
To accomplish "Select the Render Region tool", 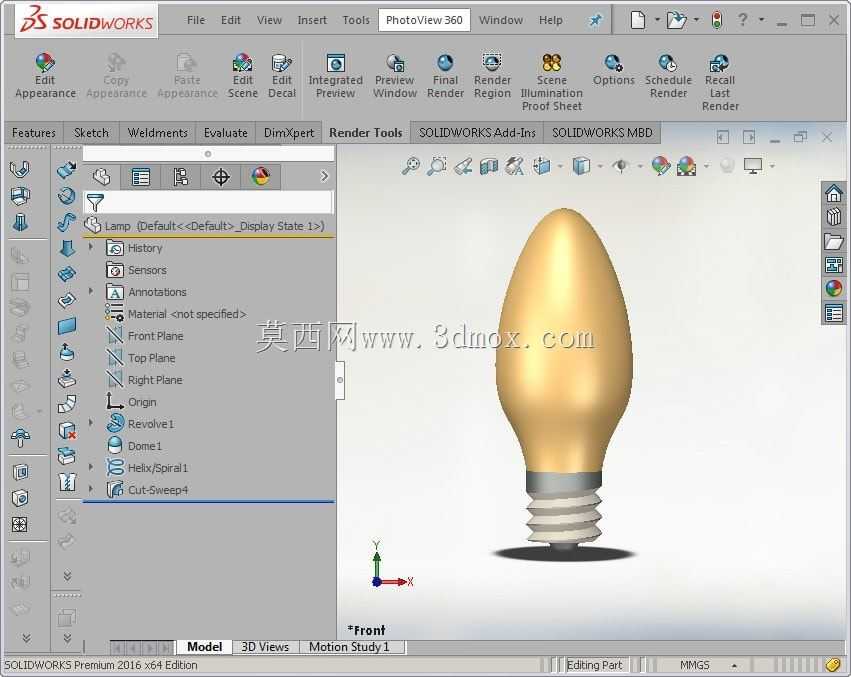I will coord(492,76).
